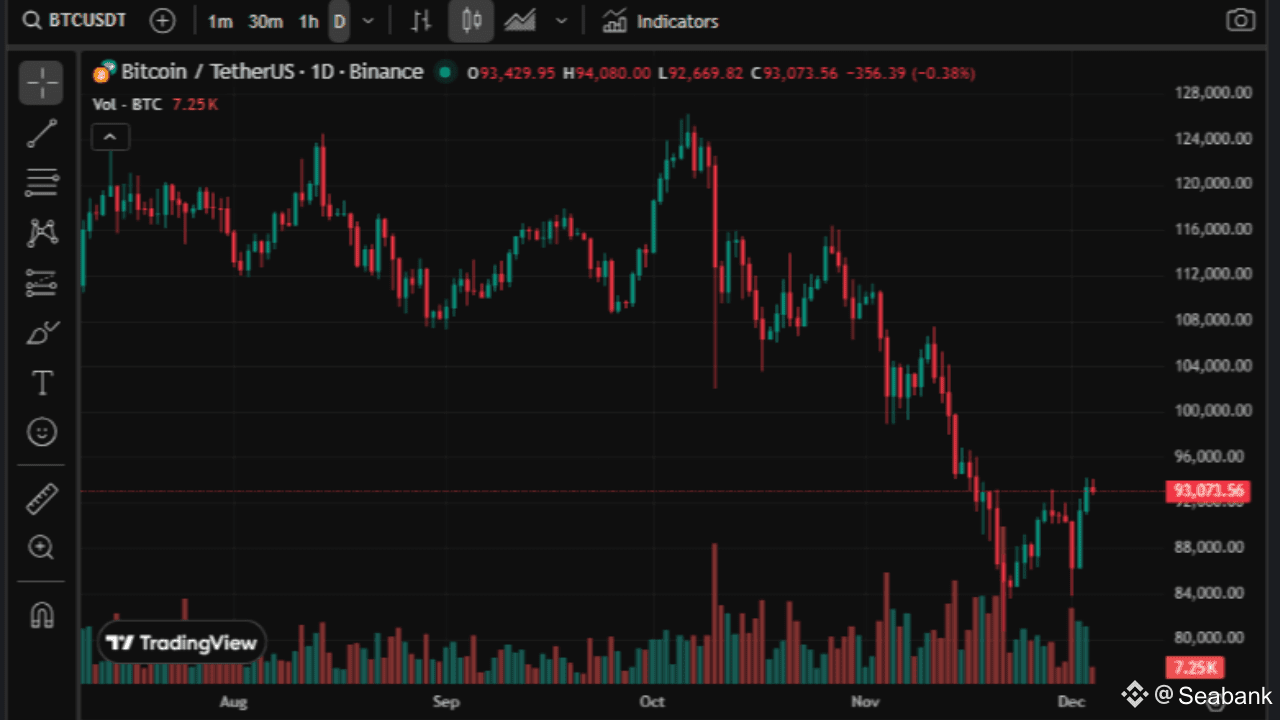Open the forecasting and measurement tools

click(x=41, y=283)
